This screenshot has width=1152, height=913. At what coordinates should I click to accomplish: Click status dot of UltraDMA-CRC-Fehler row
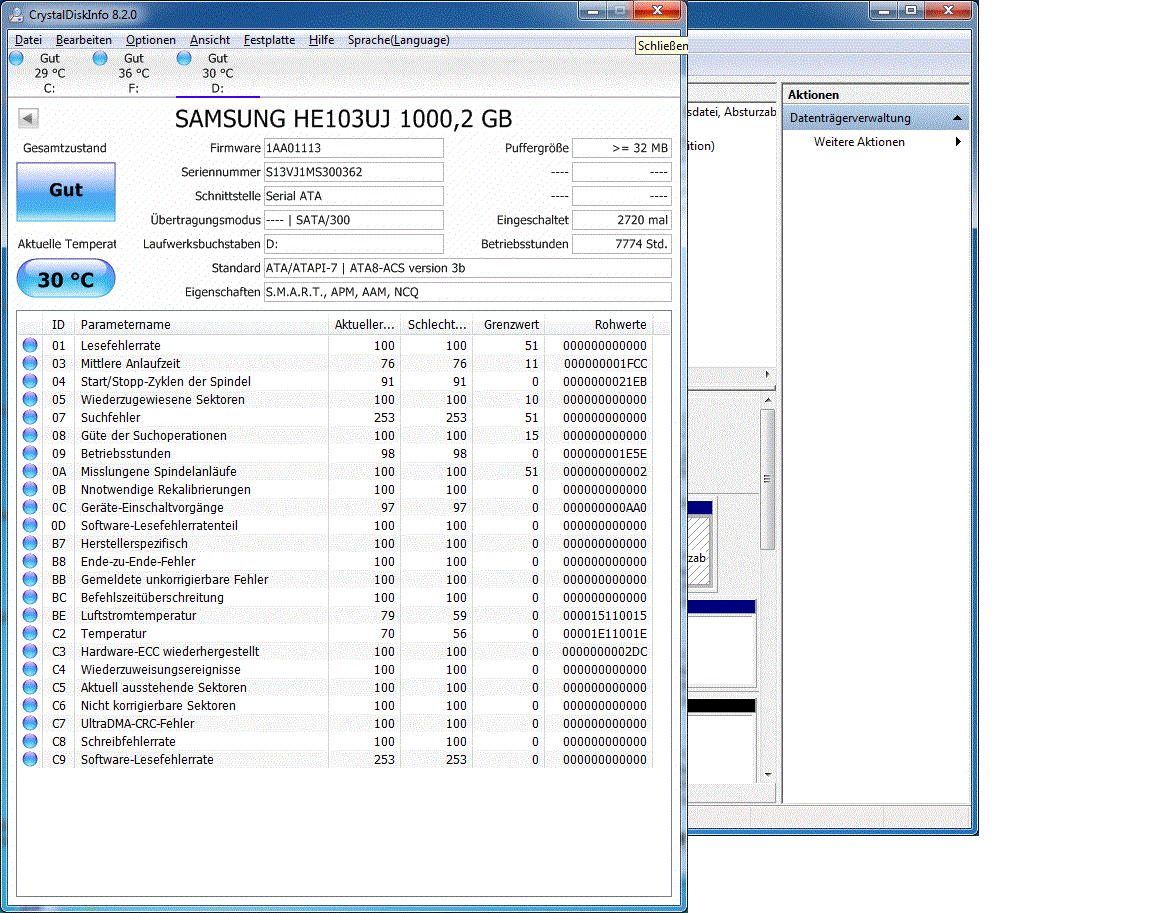(30, 723)
